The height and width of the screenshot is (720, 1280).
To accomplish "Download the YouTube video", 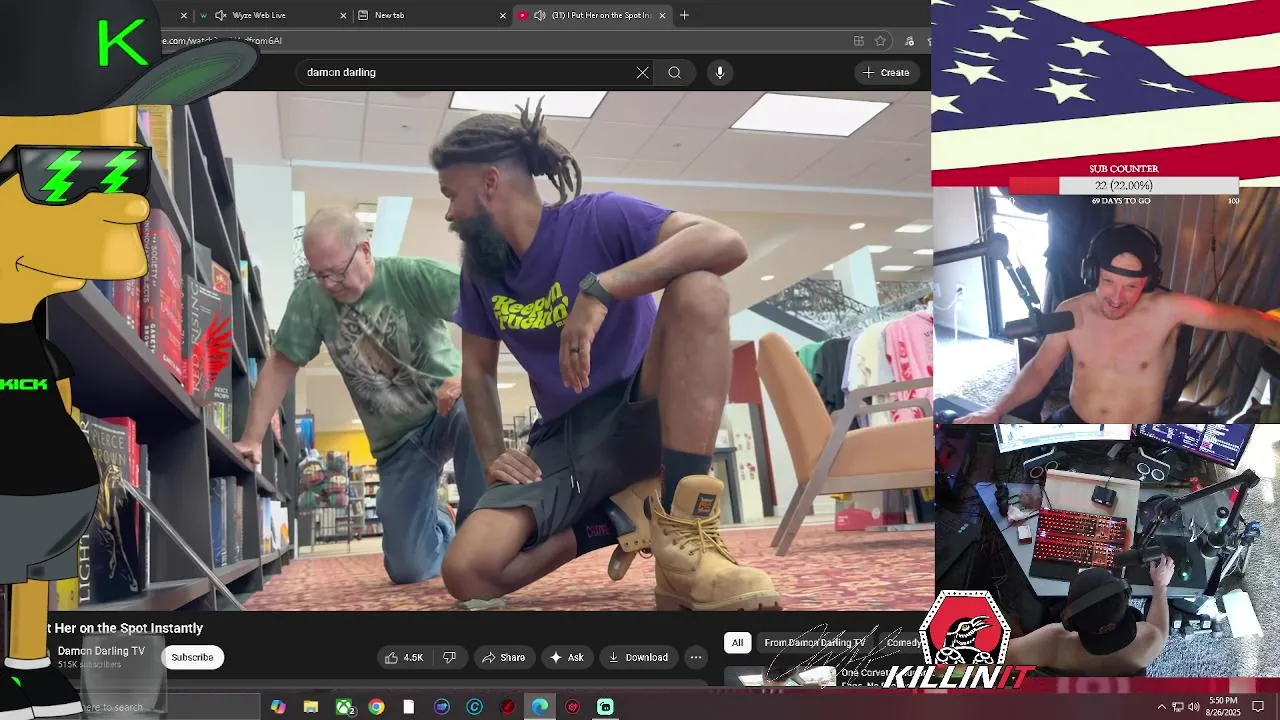I will (x=638, y=657).
